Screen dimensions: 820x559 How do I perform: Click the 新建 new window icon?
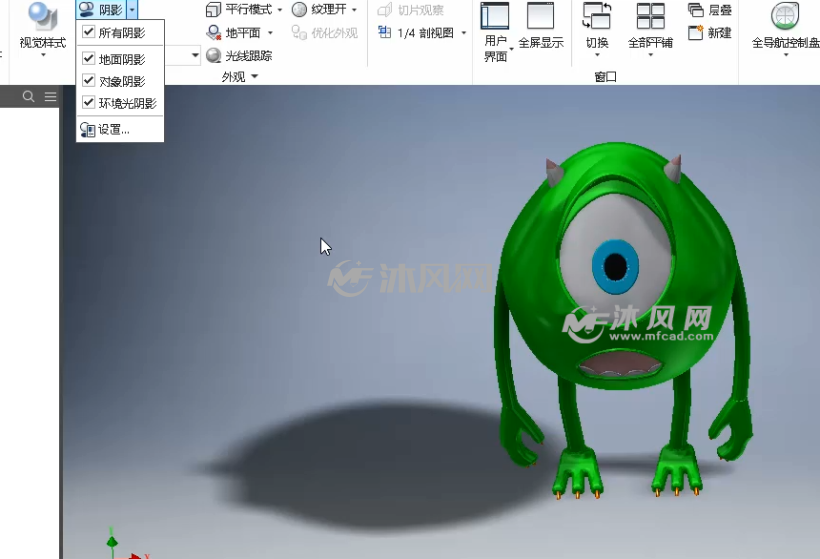click(696, 32)
